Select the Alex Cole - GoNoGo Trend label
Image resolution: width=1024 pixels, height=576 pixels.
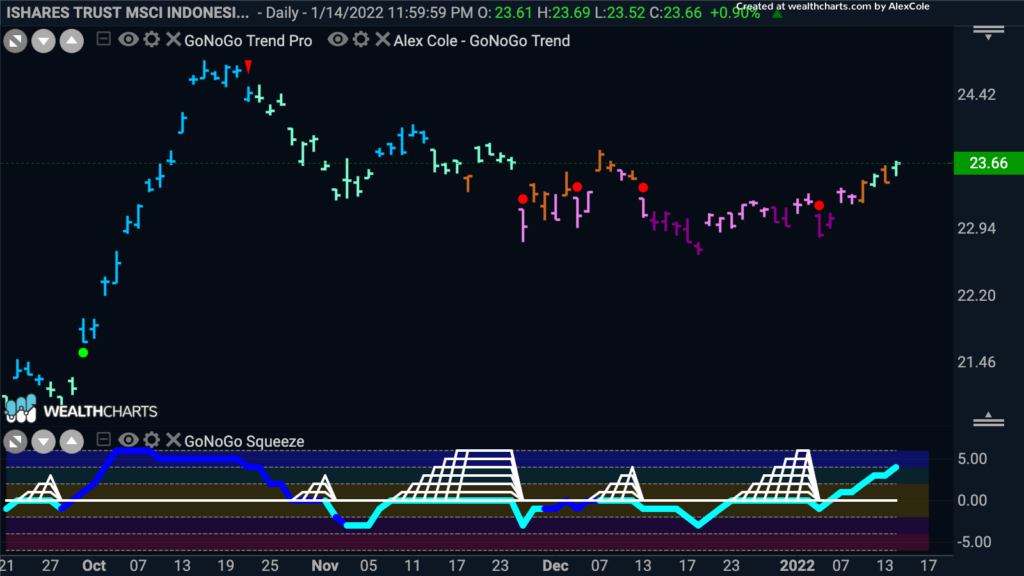point(482,40)
